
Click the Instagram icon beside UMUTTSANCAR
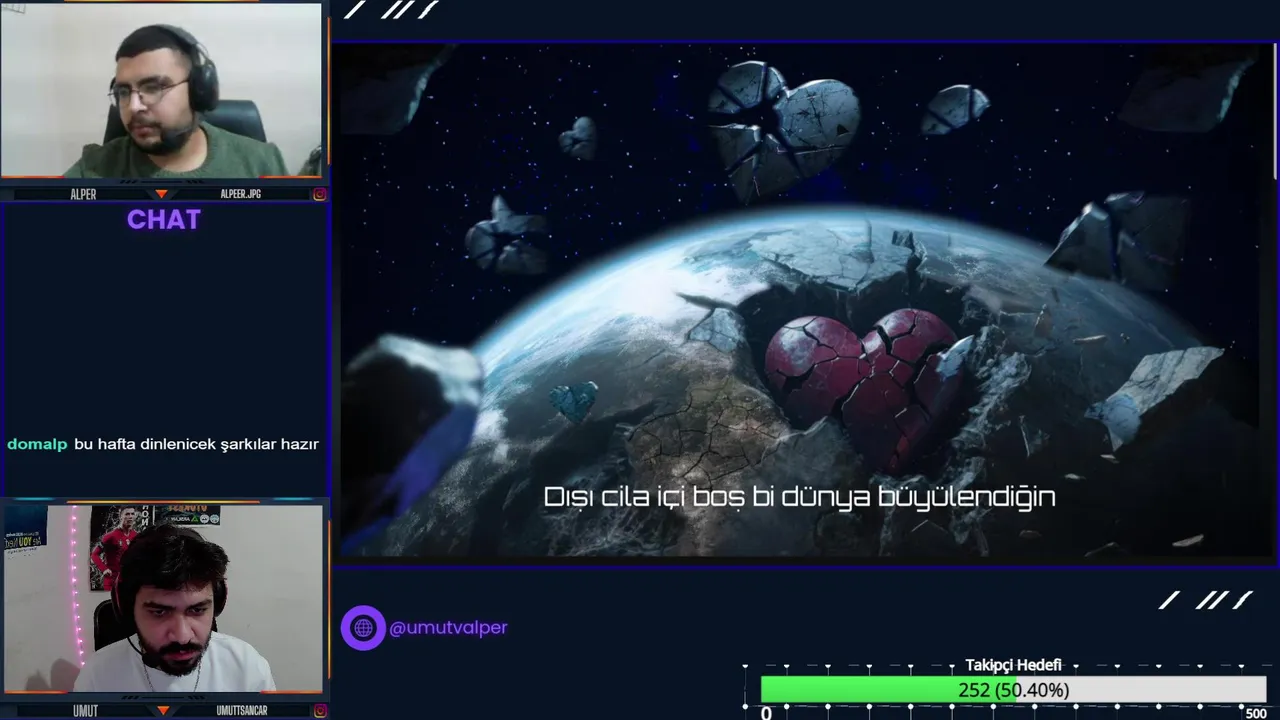point(319,711)
